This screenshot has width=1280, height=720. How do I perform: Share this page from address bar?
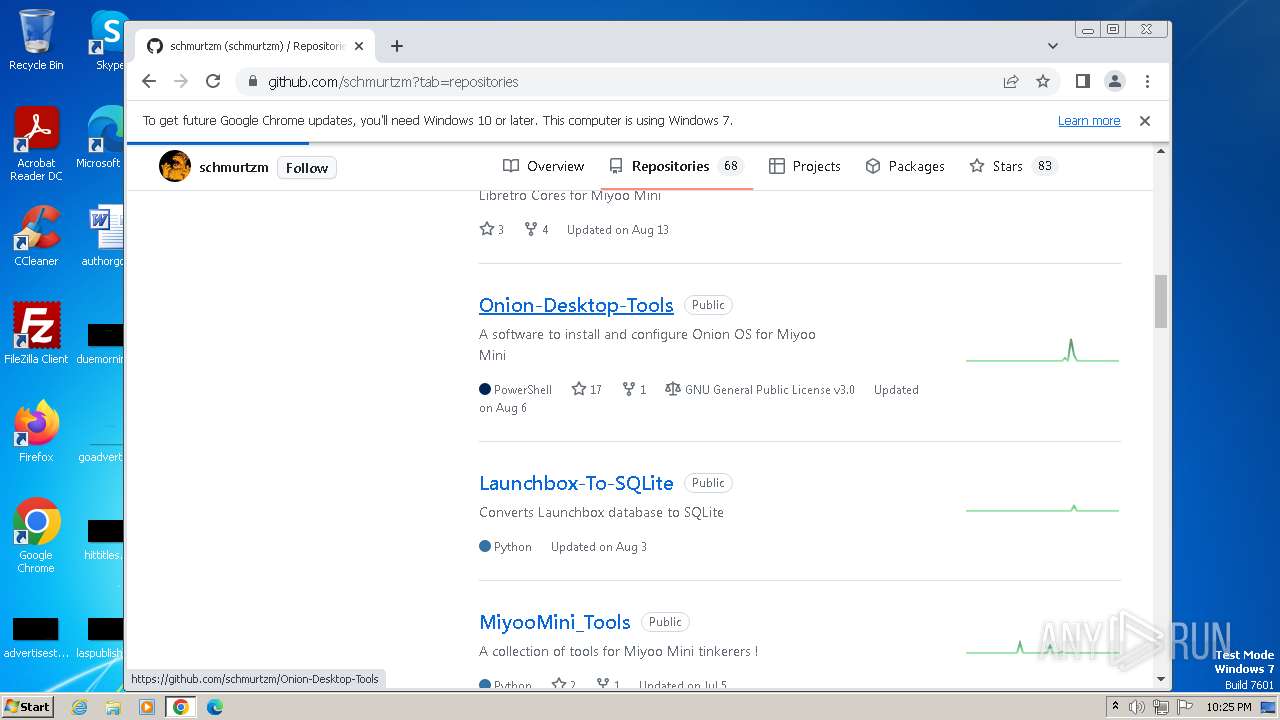[1011, 81]
